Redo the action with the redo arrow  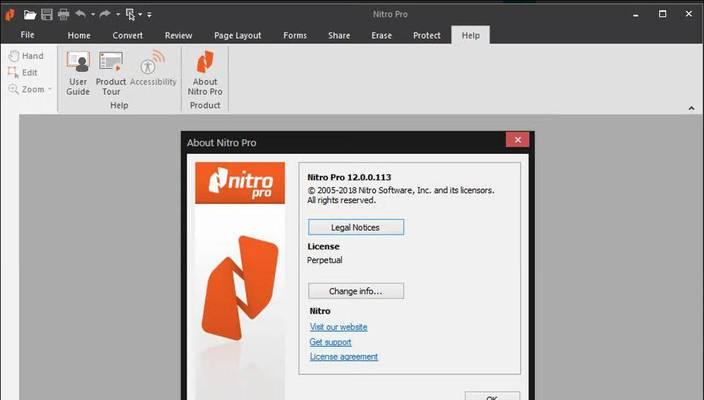point(105,14)
